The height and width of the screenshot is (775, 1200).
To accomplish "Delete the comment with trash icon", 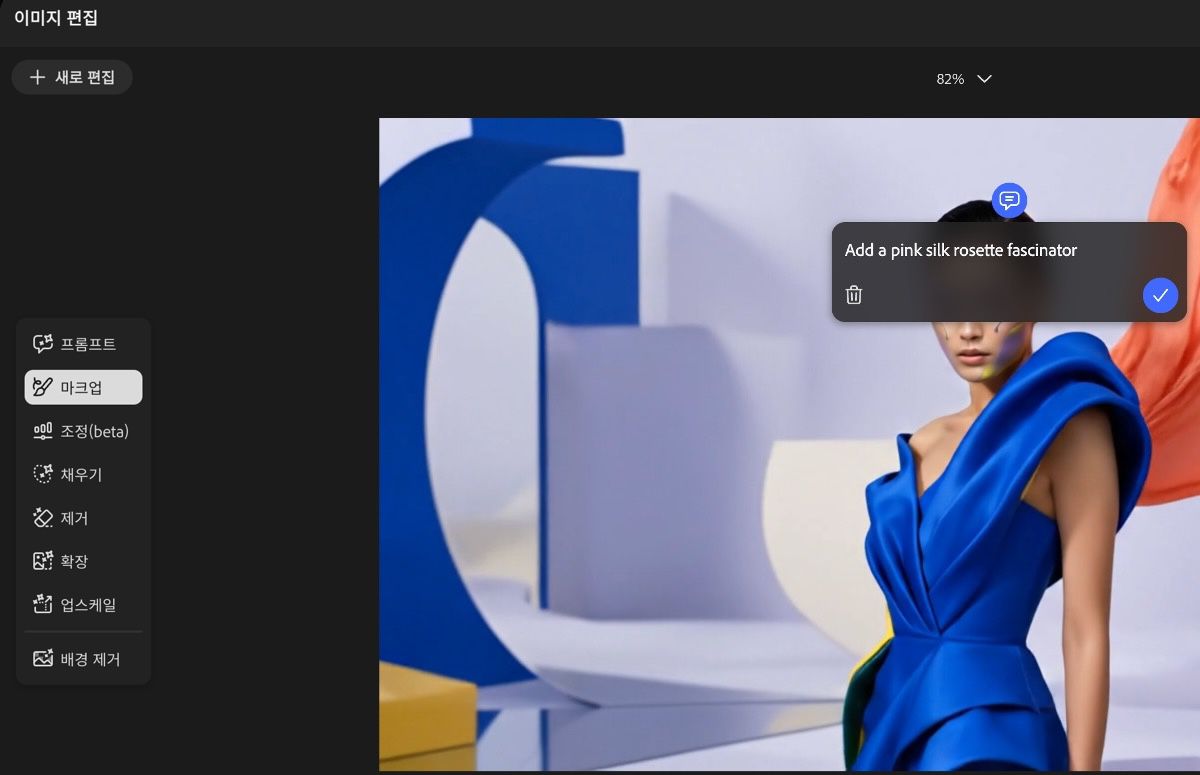I will pyautogui.click(x=854, y=295).
